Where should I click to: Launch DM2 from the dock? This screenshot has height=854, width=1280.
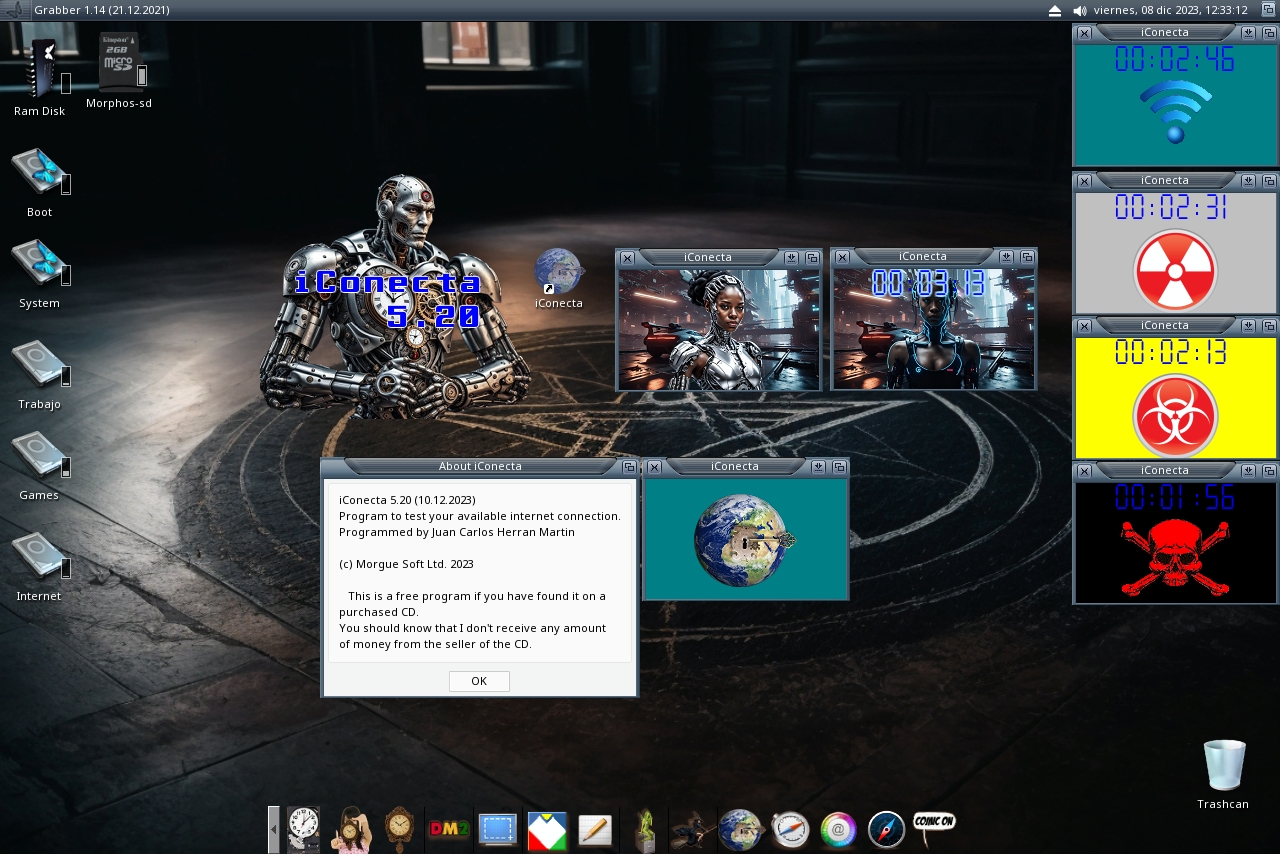(x=449, y=829)
